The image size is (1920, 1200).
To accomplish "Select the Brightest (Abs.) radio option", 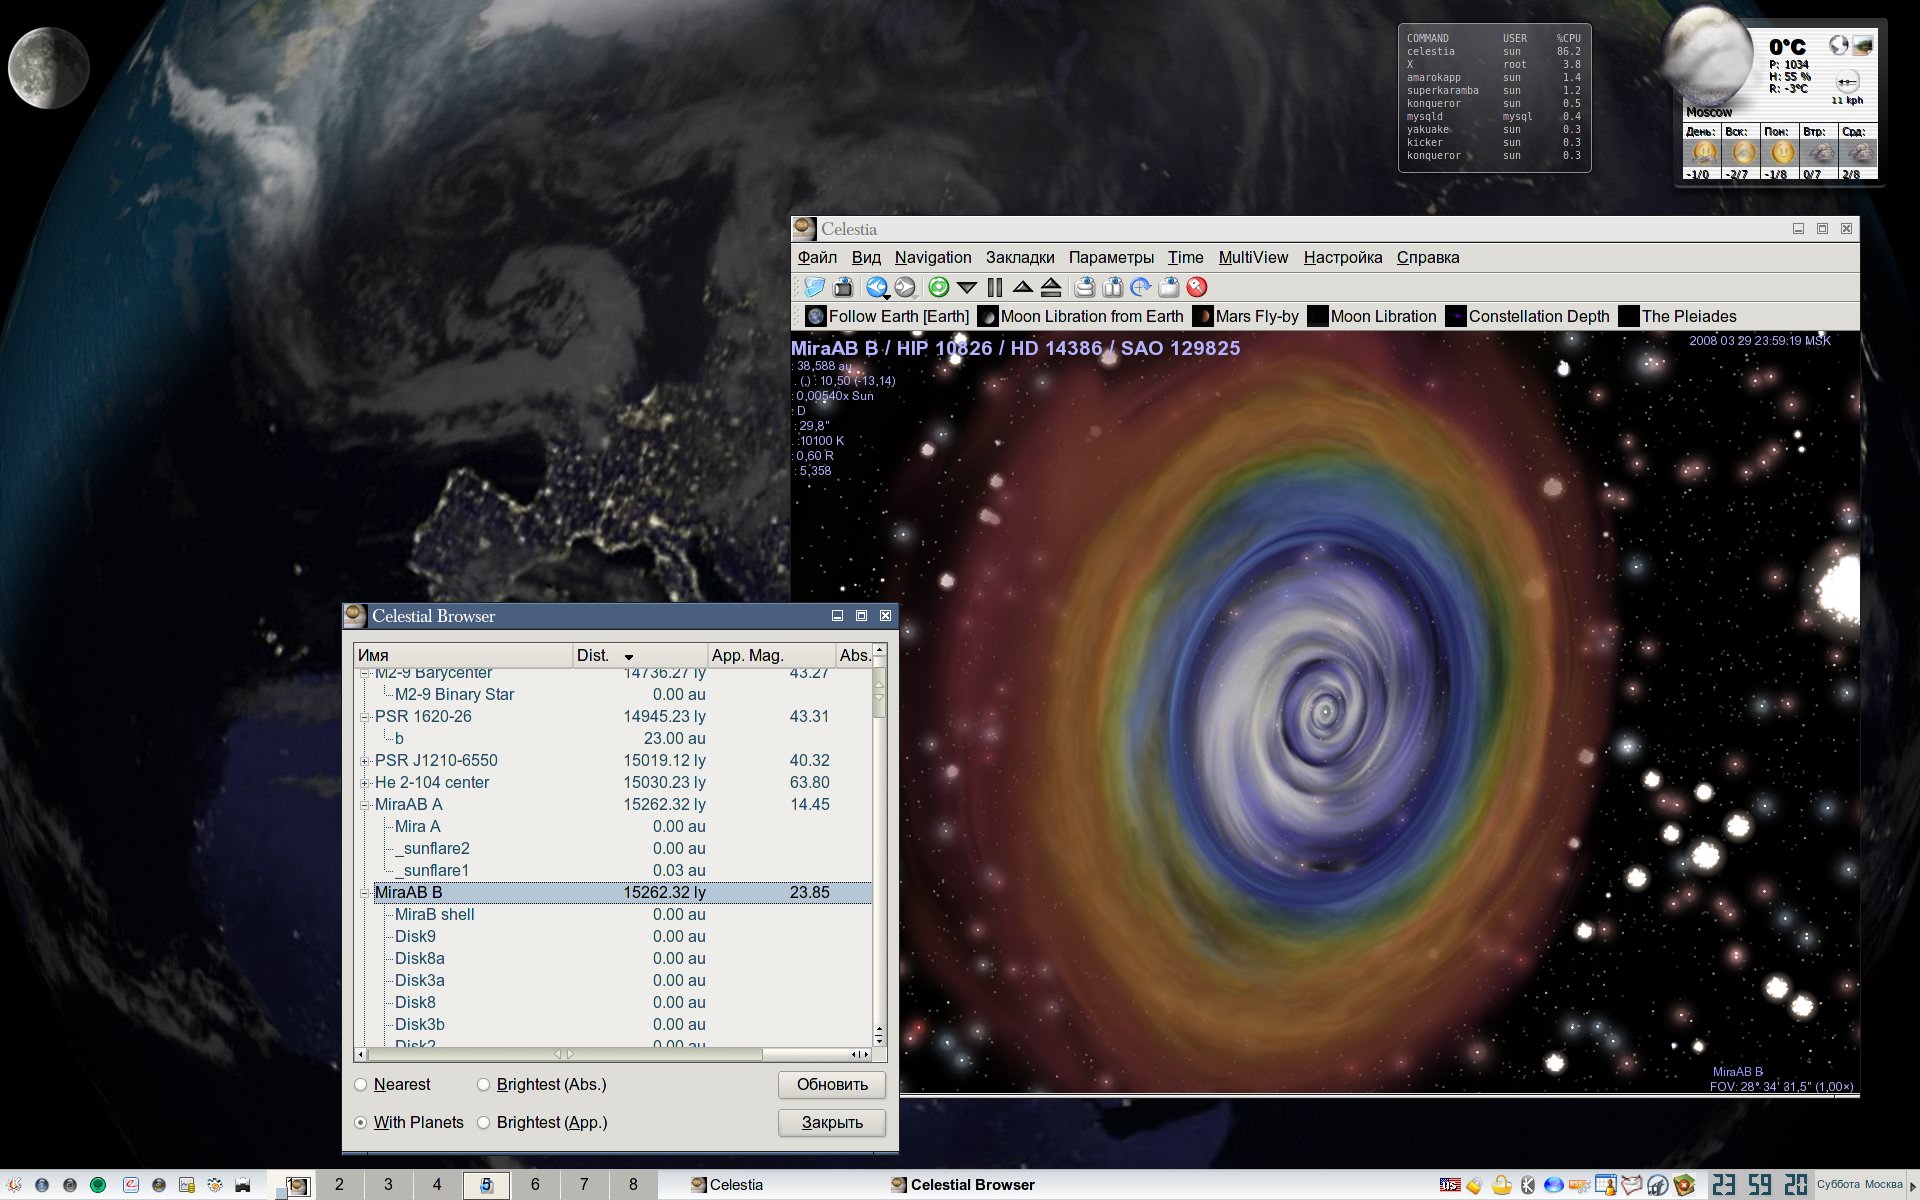I will pos(484,1085).
